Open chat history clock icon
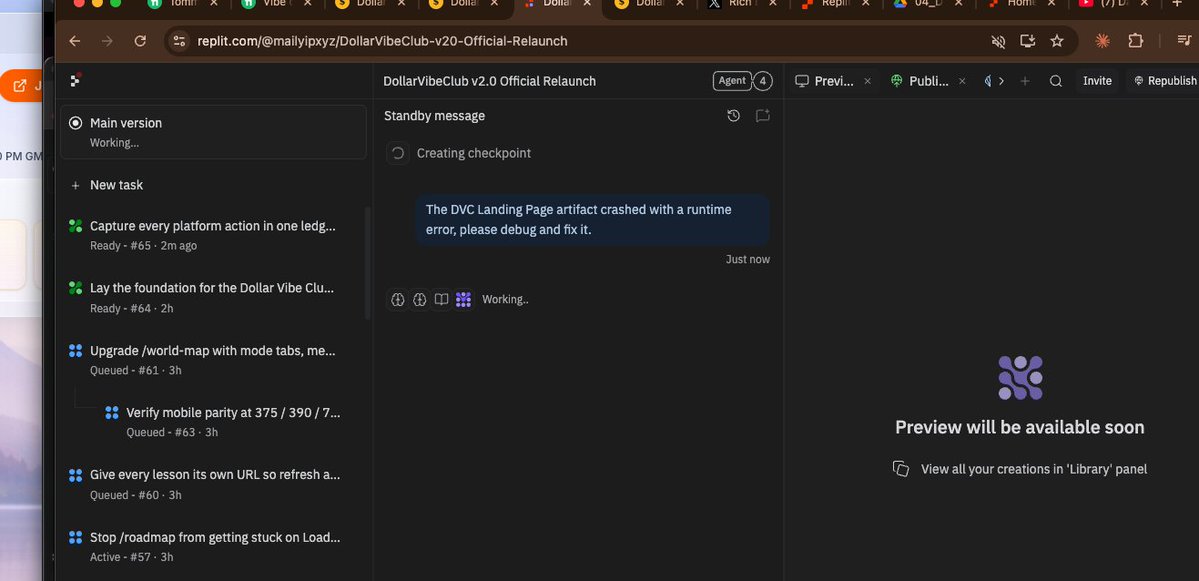The width and height of the screenshot is (1199, 581). (x=733, y=116)
